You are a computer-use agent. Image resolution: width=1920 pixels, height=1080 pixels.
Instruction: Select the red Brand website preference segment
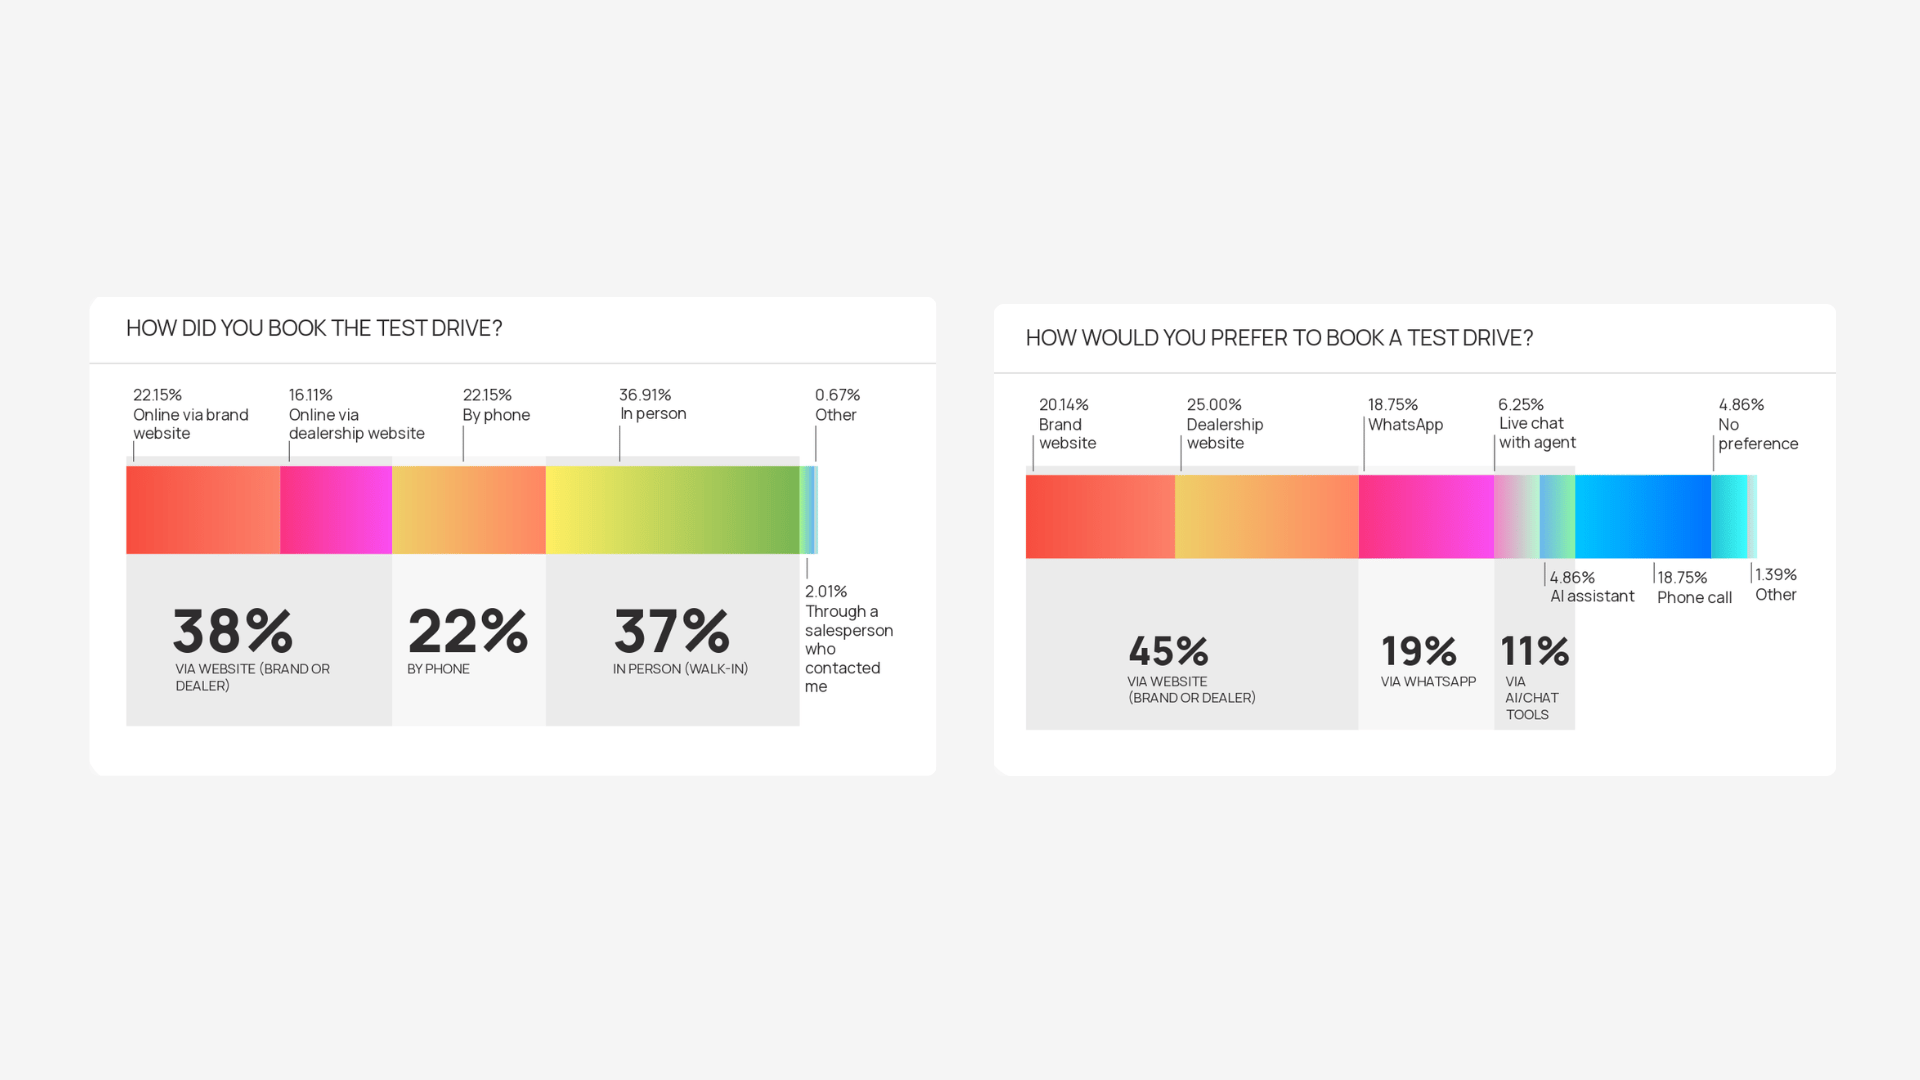point(1100,516)
